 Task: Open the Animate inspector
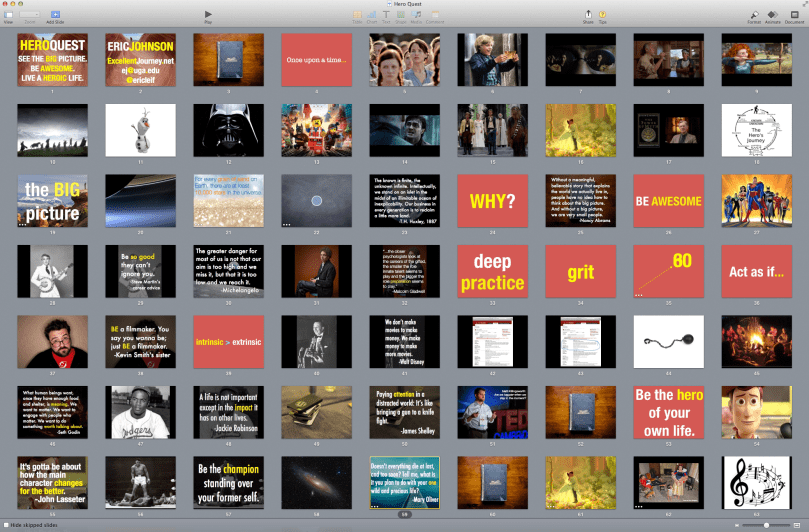coord(772,15)
